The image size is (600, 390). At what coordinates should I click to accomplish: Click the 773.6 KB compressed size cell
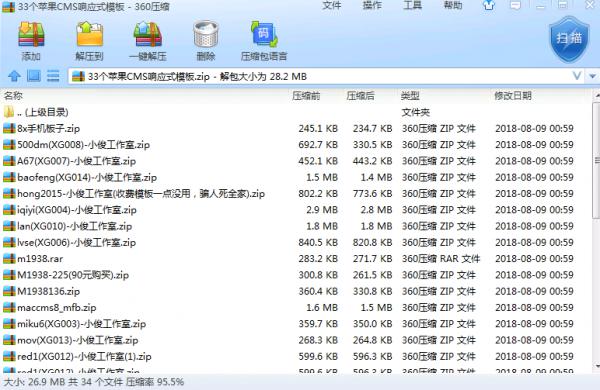[x=372, y=194]
